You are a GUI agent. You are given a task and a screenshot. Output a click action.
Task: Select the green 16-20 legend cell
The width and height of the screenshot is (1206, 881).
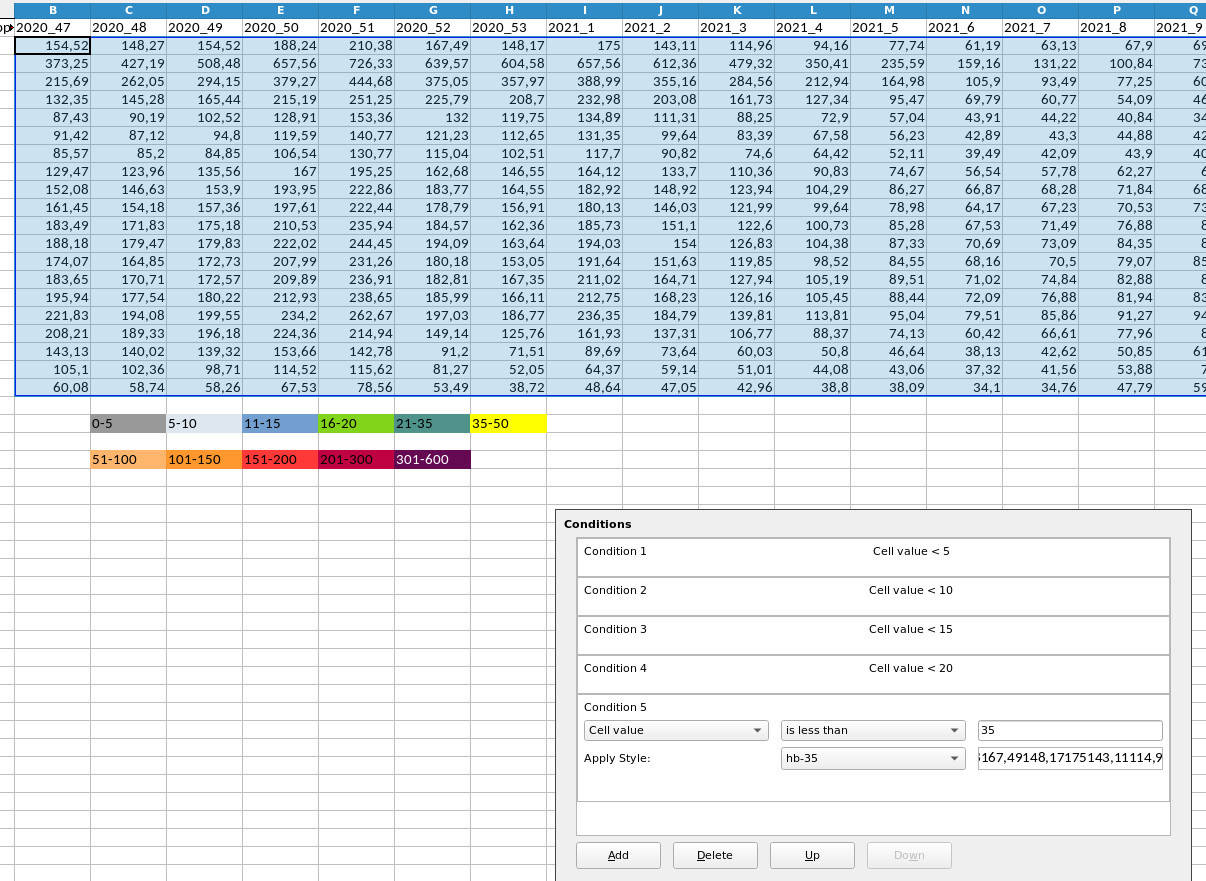(356, 424)
